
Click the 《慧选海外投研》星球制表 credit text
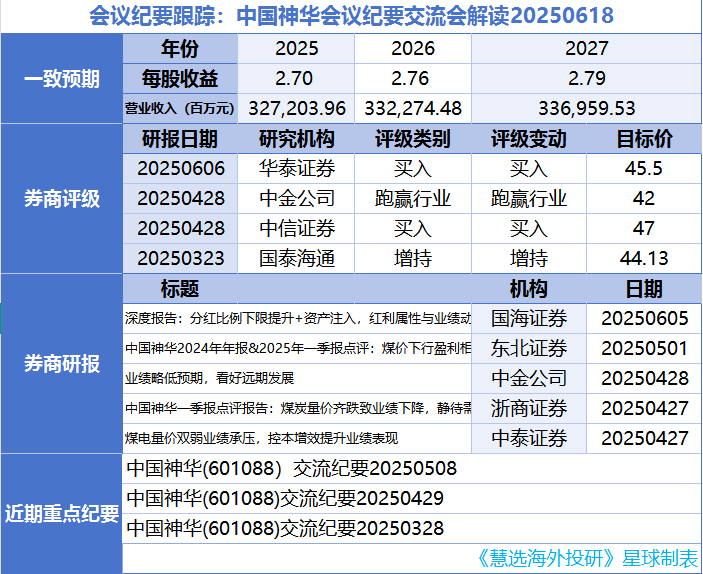click(x=586, y=558)
